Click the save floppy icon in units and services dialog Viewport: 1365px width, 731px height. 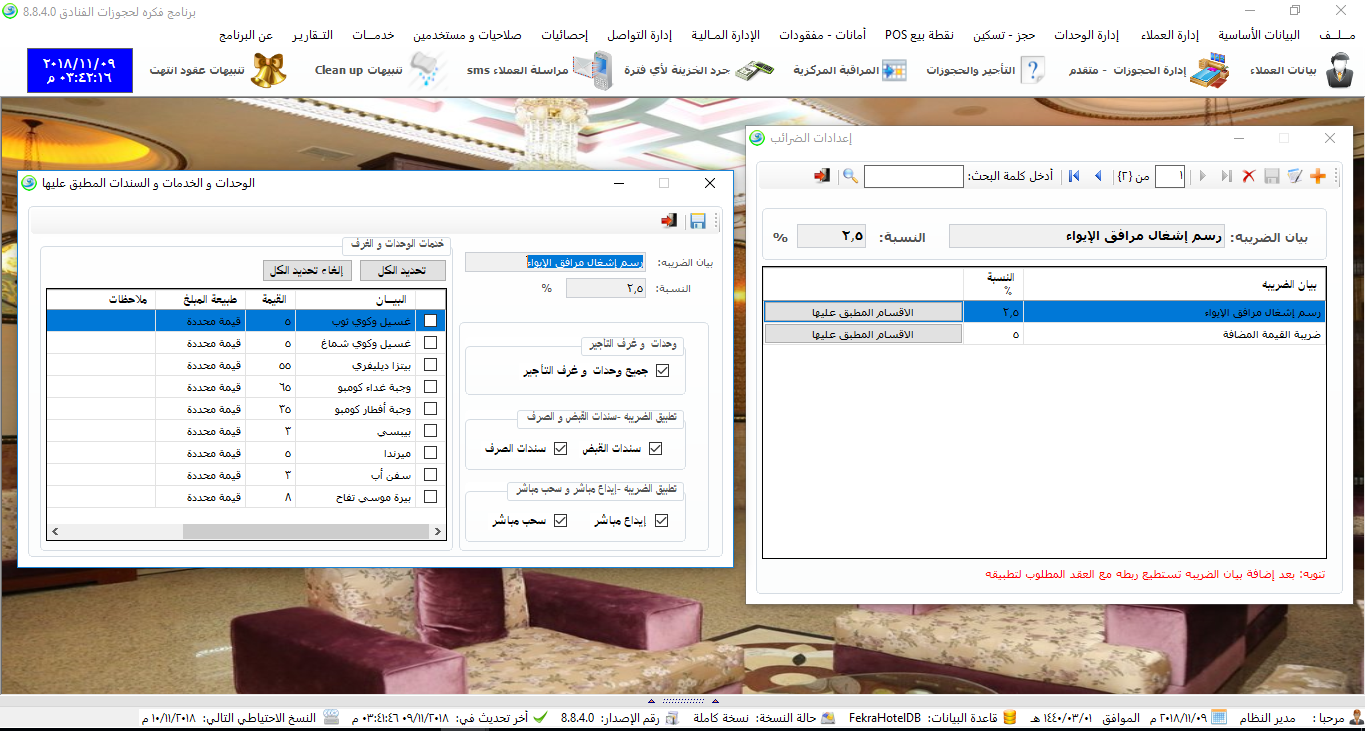697,221
